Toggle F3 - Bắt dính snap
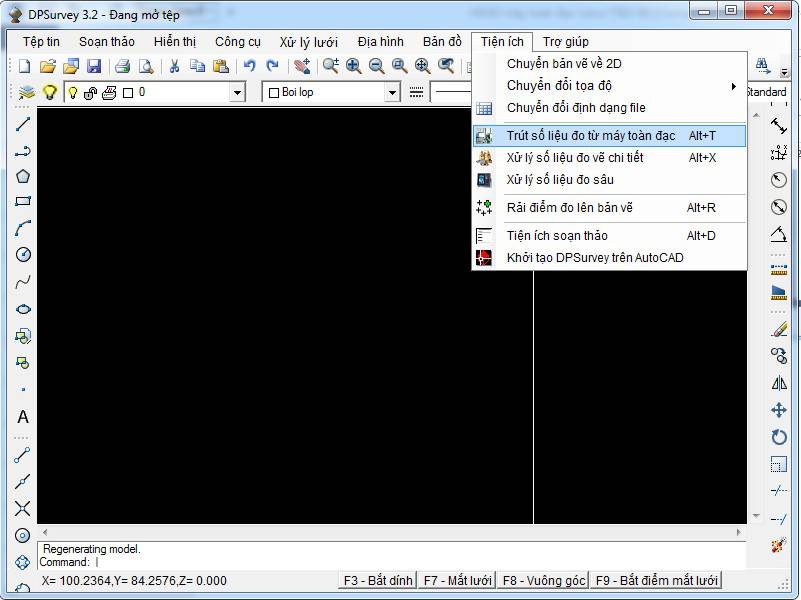The image size is (801, 600). coord(378,581)
